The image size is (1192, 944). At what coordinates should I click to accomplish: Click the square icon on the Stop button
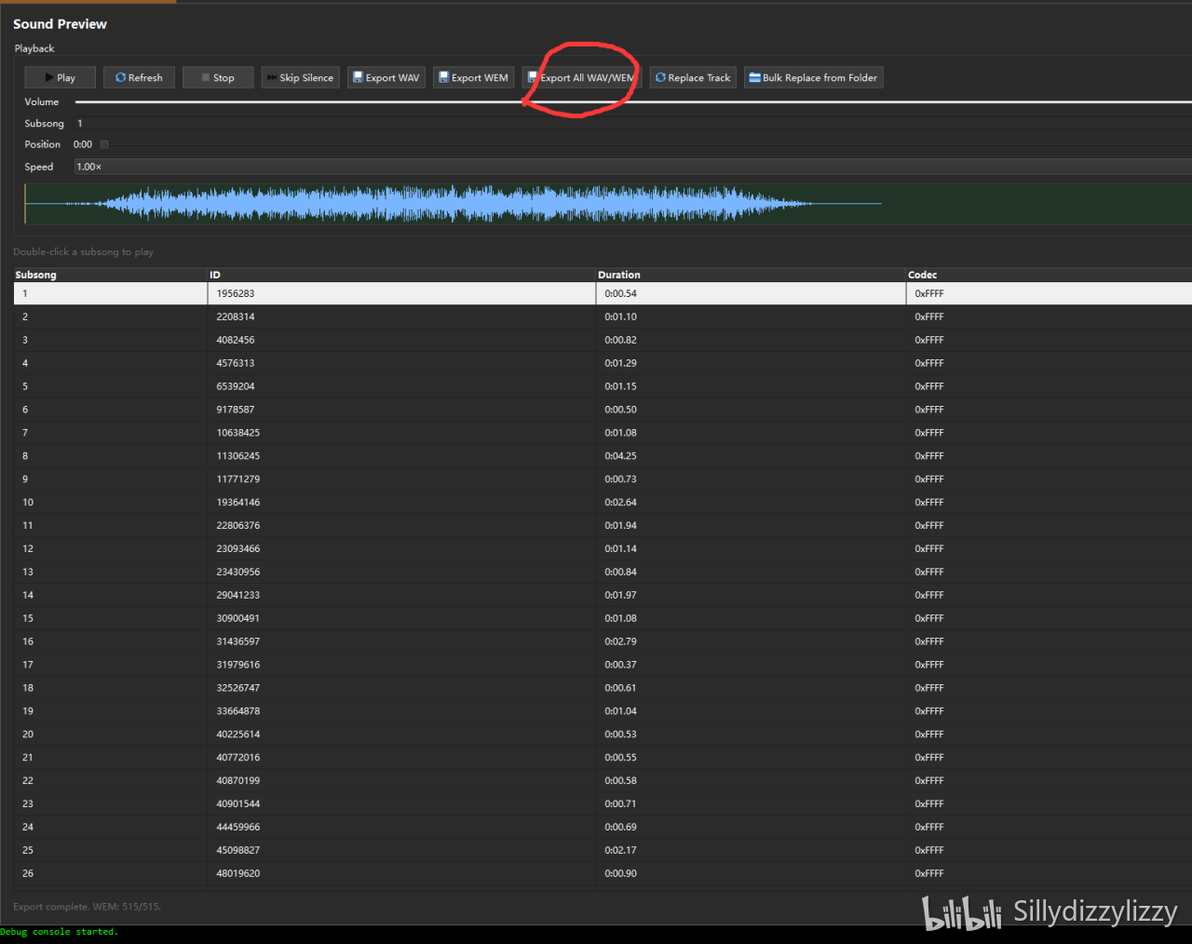[x=205, y=78]
